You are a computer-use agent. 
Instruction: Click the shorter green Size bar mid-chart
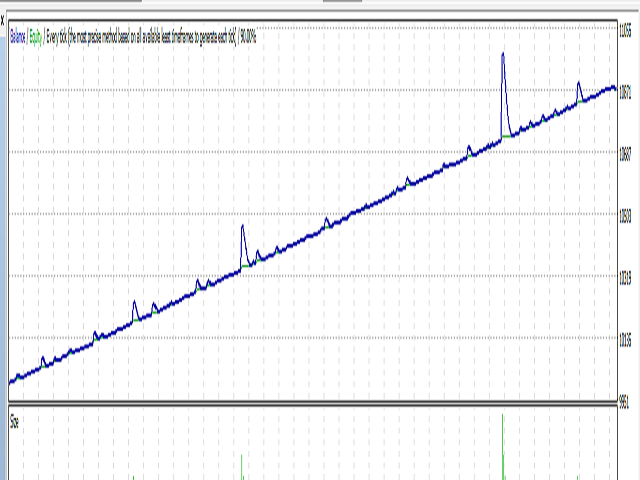coord(242,468)
